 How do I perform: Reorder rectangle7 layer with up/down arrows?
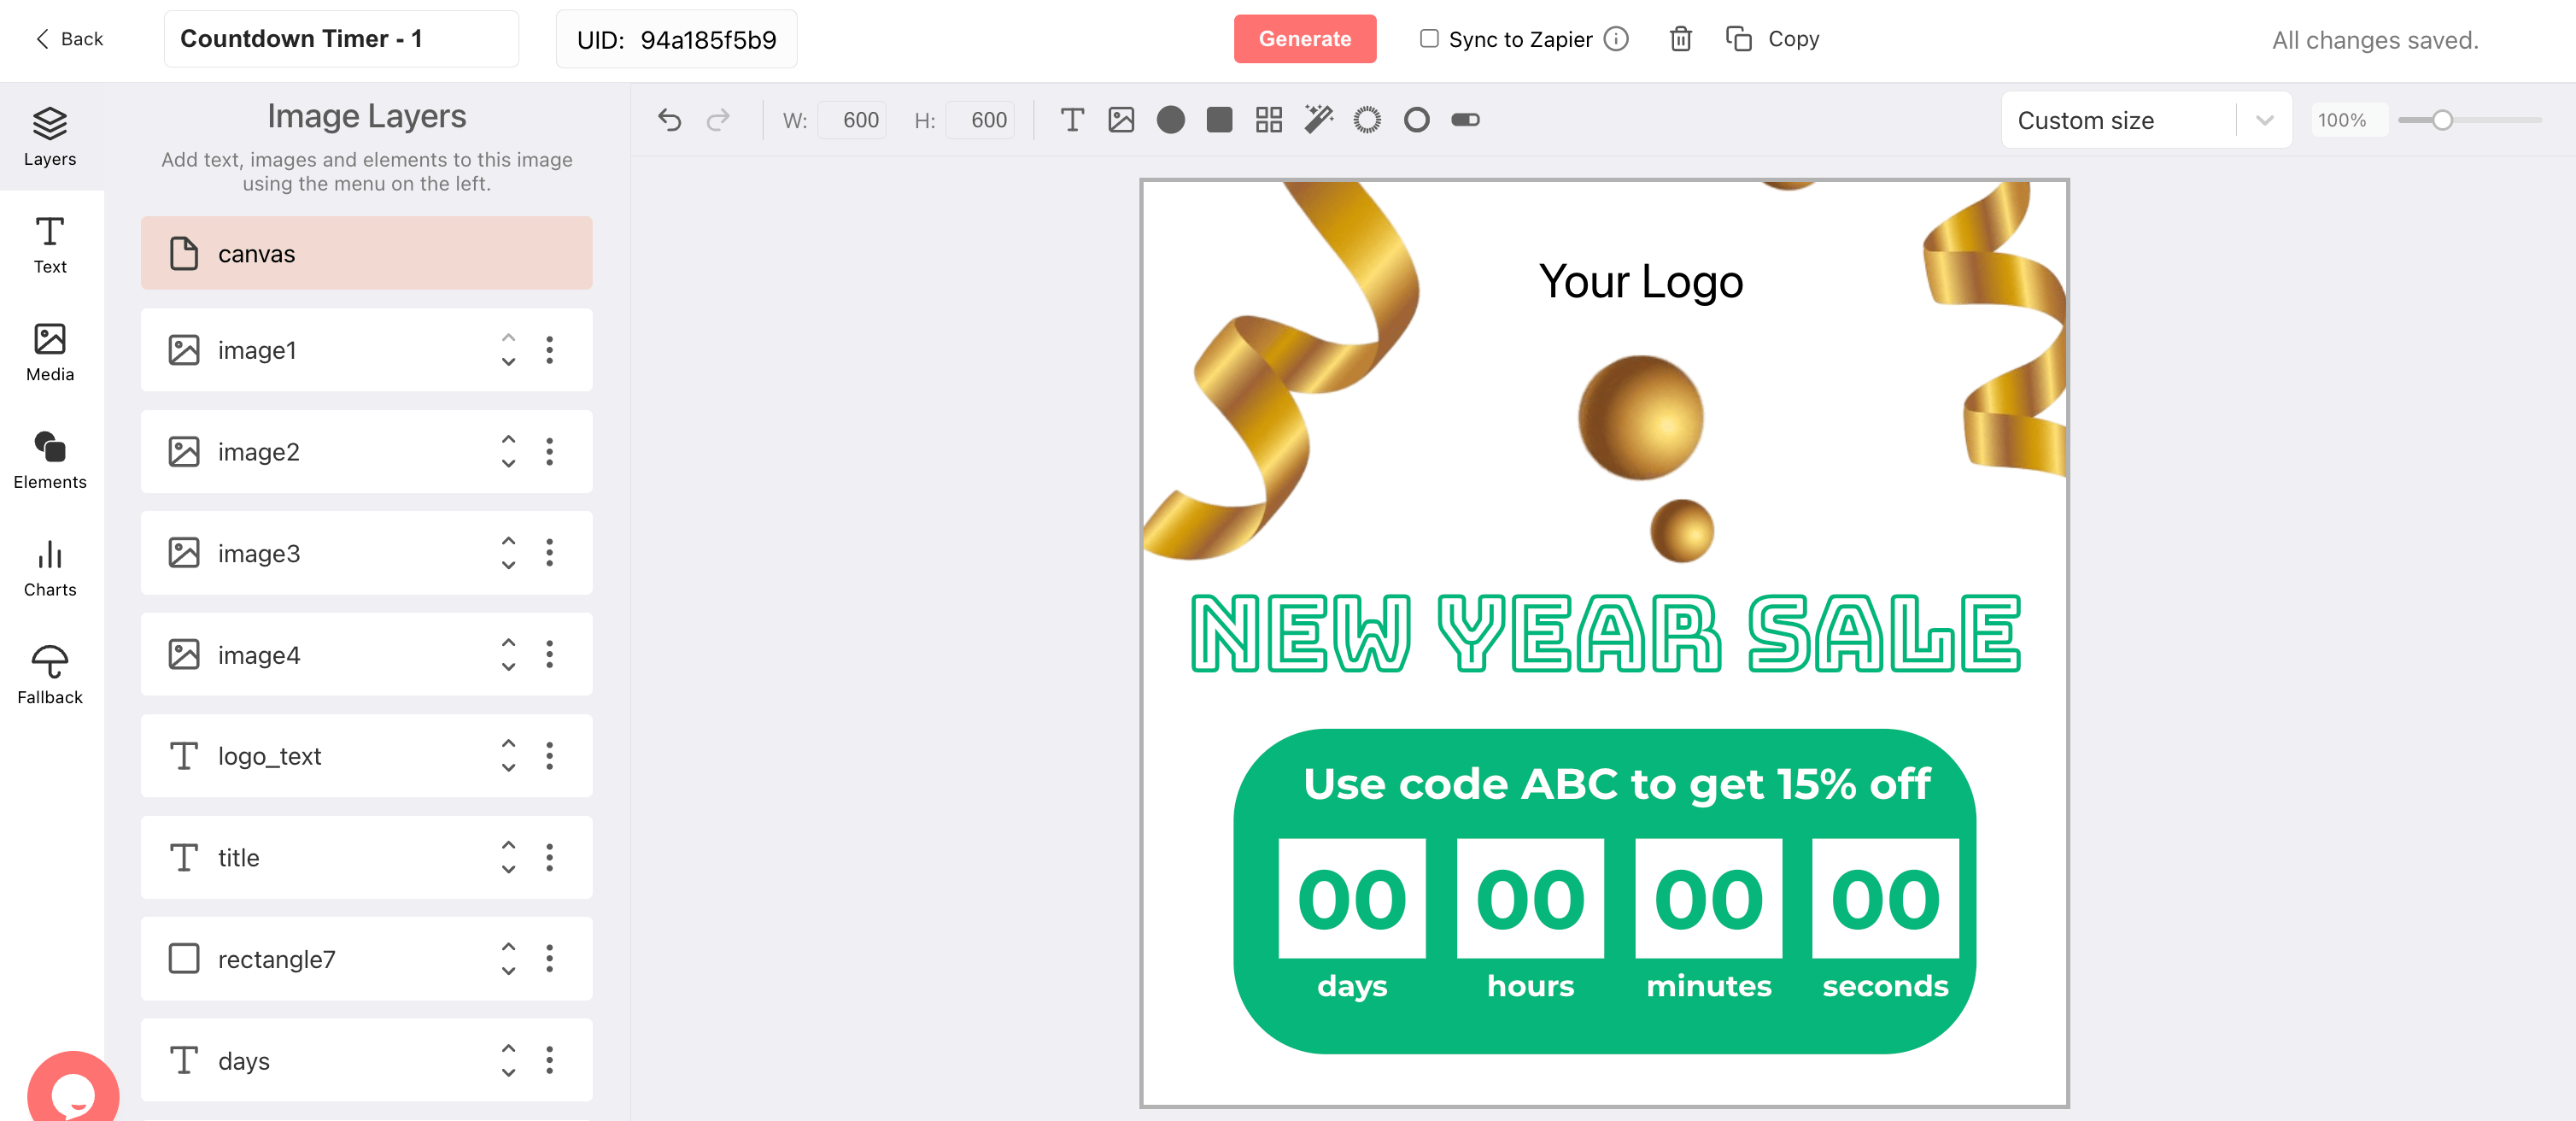click(x=508, y=959)
